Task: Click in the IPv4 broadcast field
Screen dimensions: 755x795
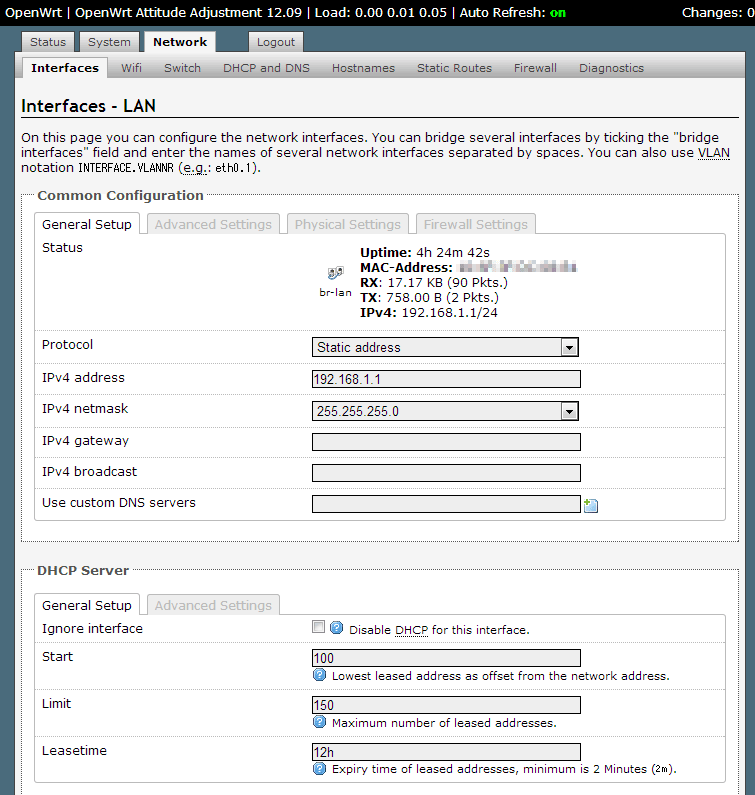Action: pyautogui.click(x=446, y=473)
